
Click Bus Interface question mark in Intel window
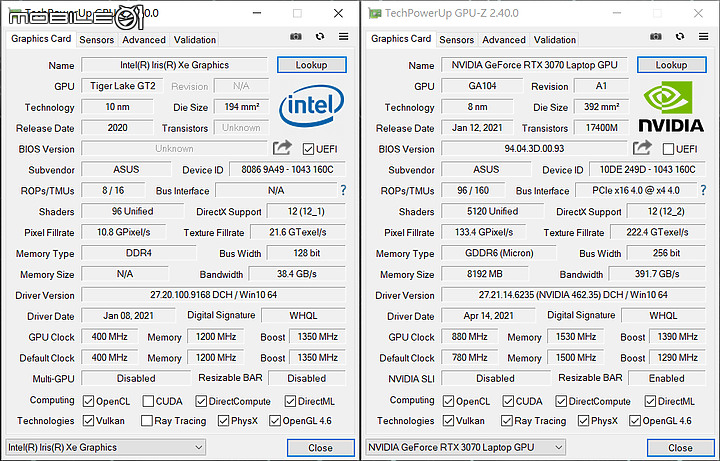343,190
